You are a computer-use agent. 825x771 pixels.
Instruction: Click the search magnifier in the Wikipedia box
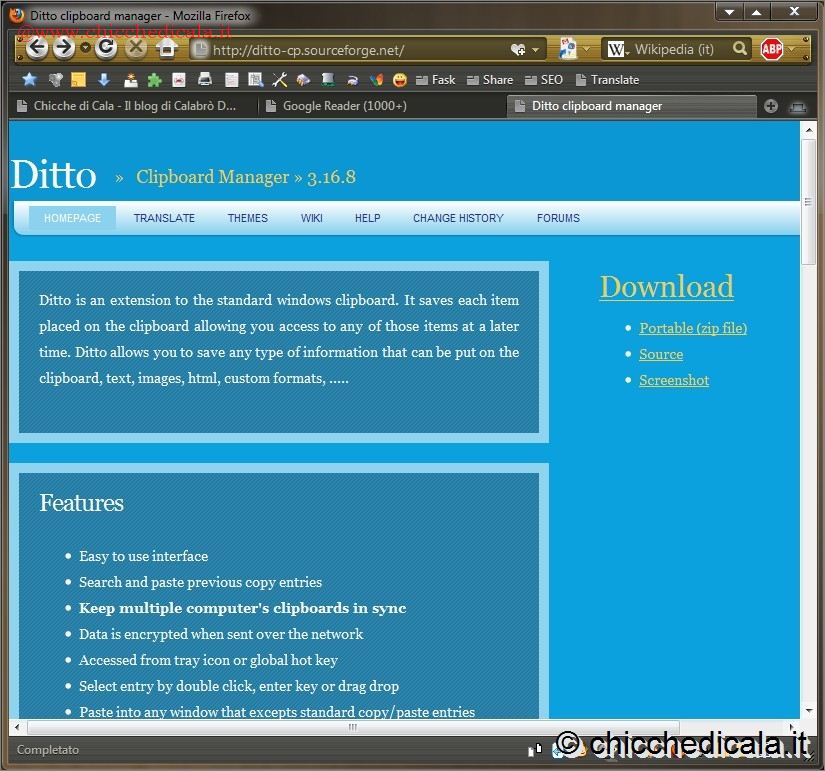[740, 48]
